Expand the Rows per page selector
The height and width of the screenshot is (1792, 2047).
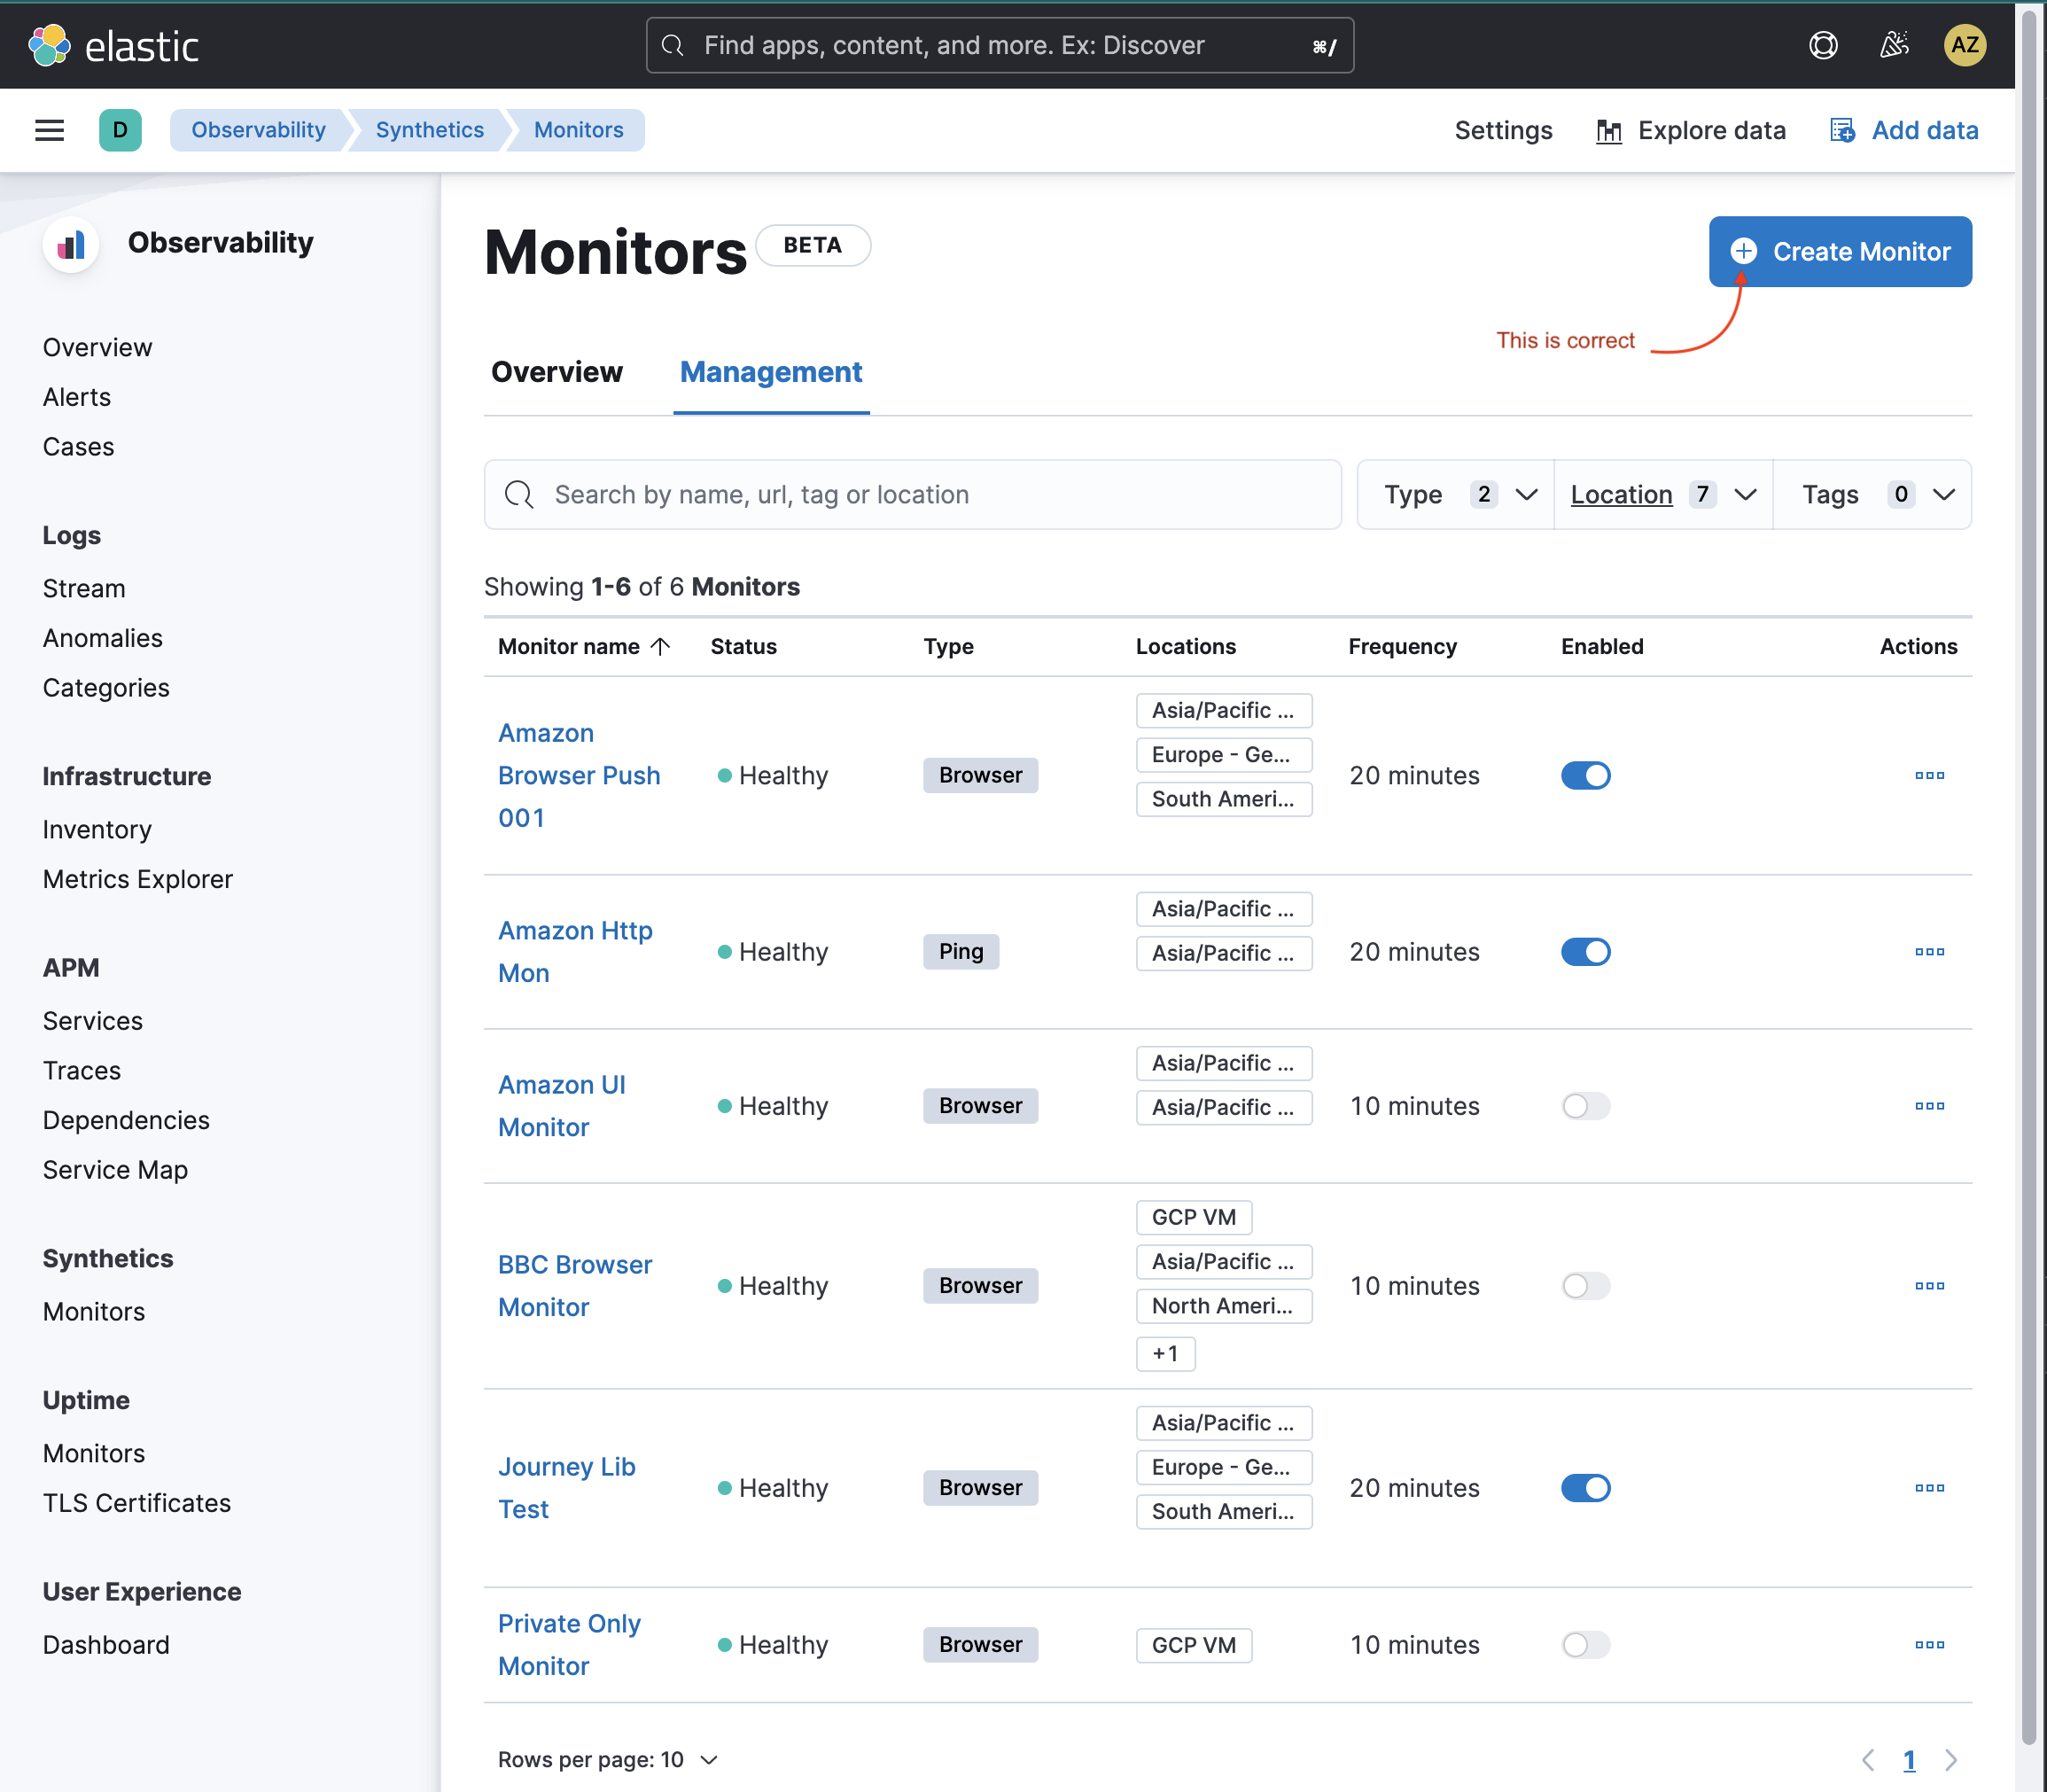coord(607,1759)
